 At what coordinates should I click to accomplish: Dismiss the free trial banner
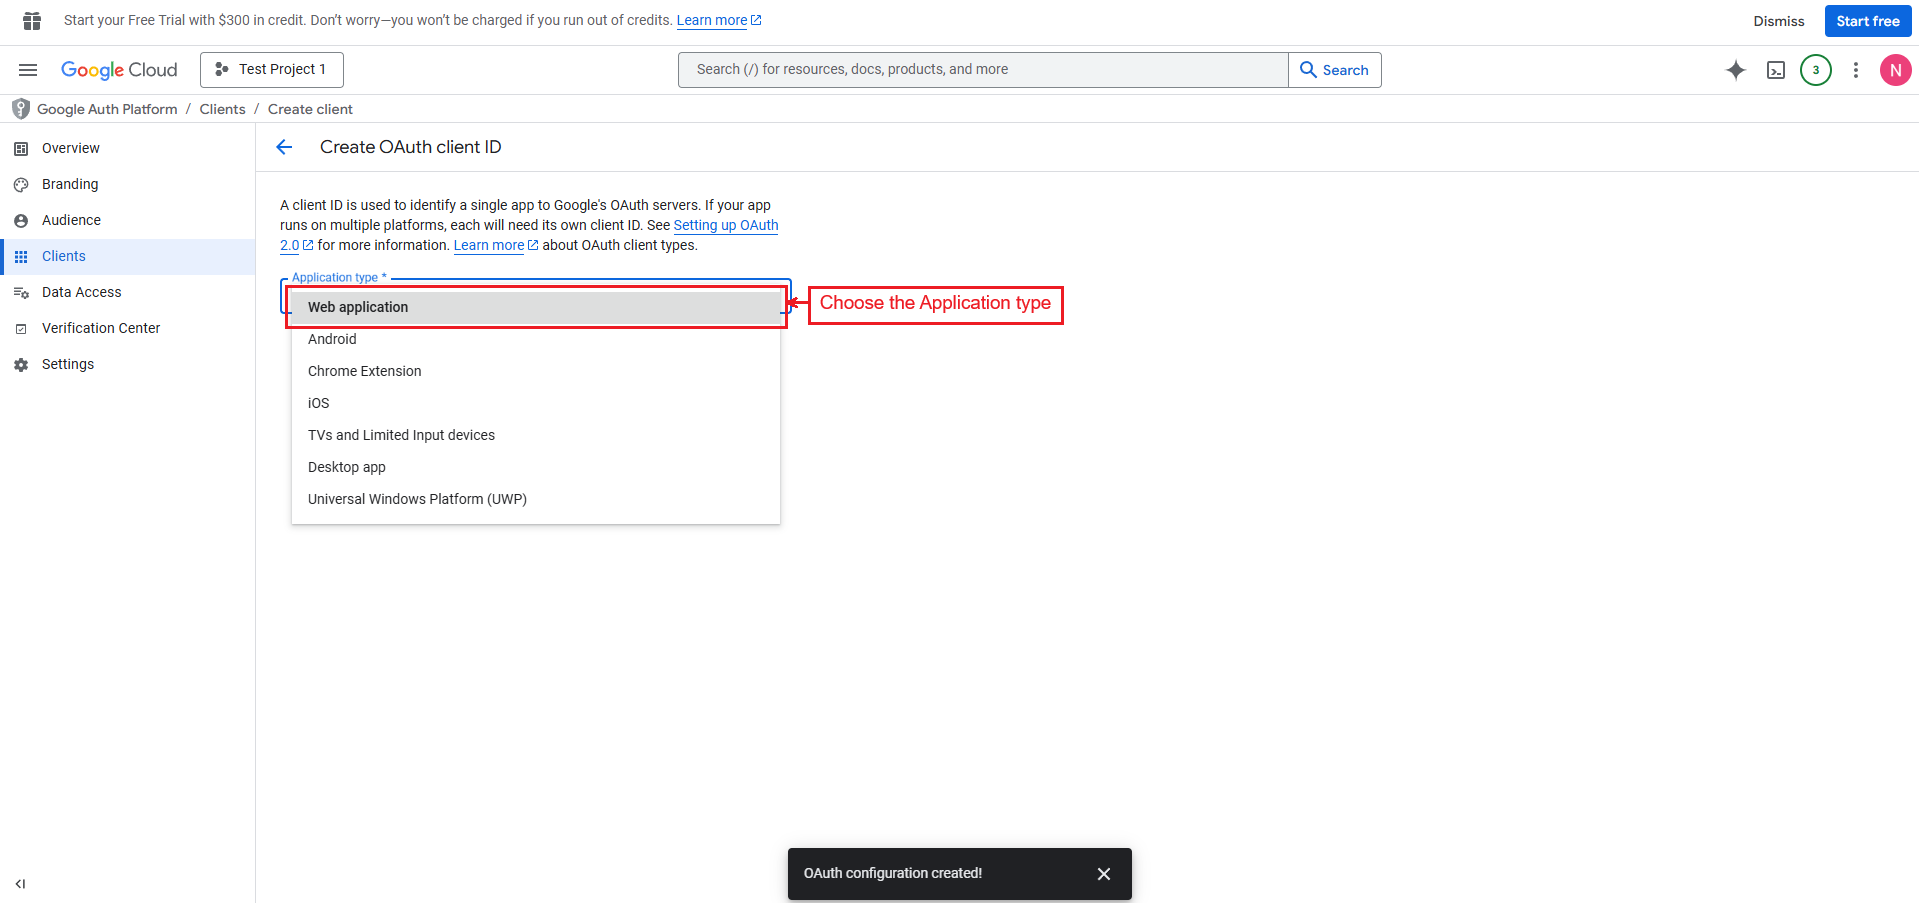coord(1778,21)
